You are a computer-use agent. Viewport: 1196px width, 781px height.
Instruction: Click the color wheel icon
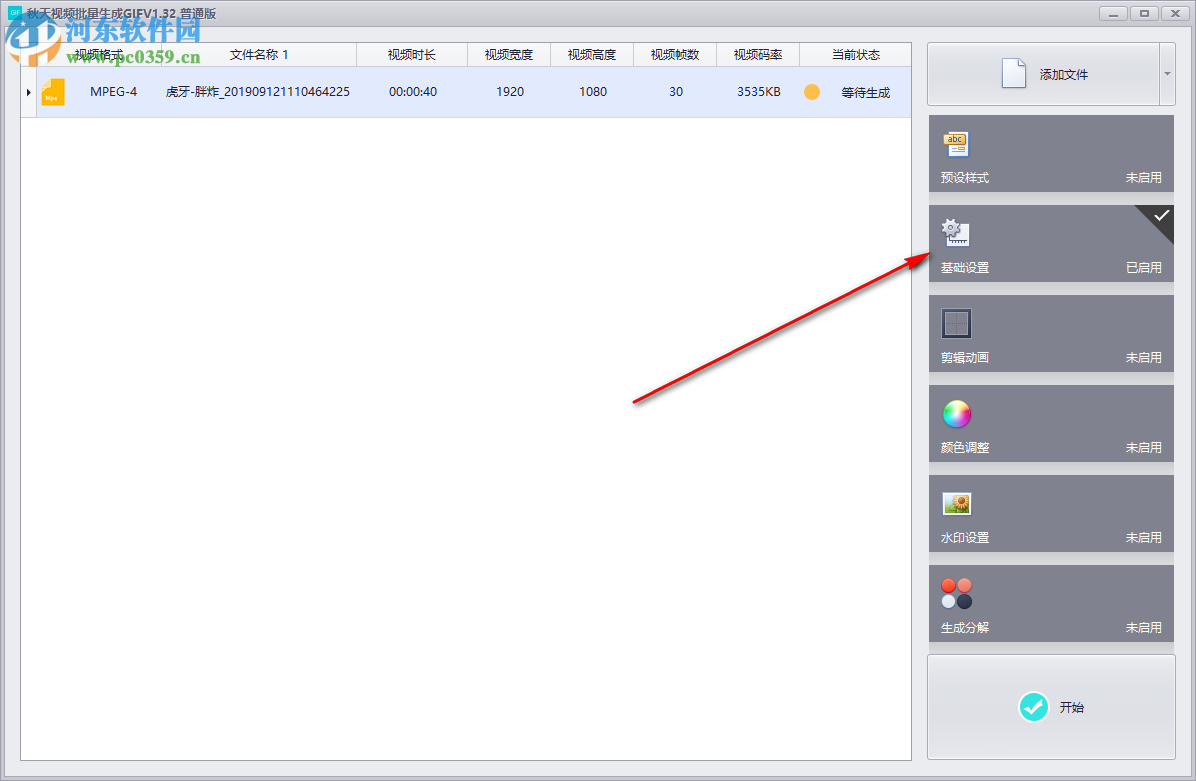(956, 414)
